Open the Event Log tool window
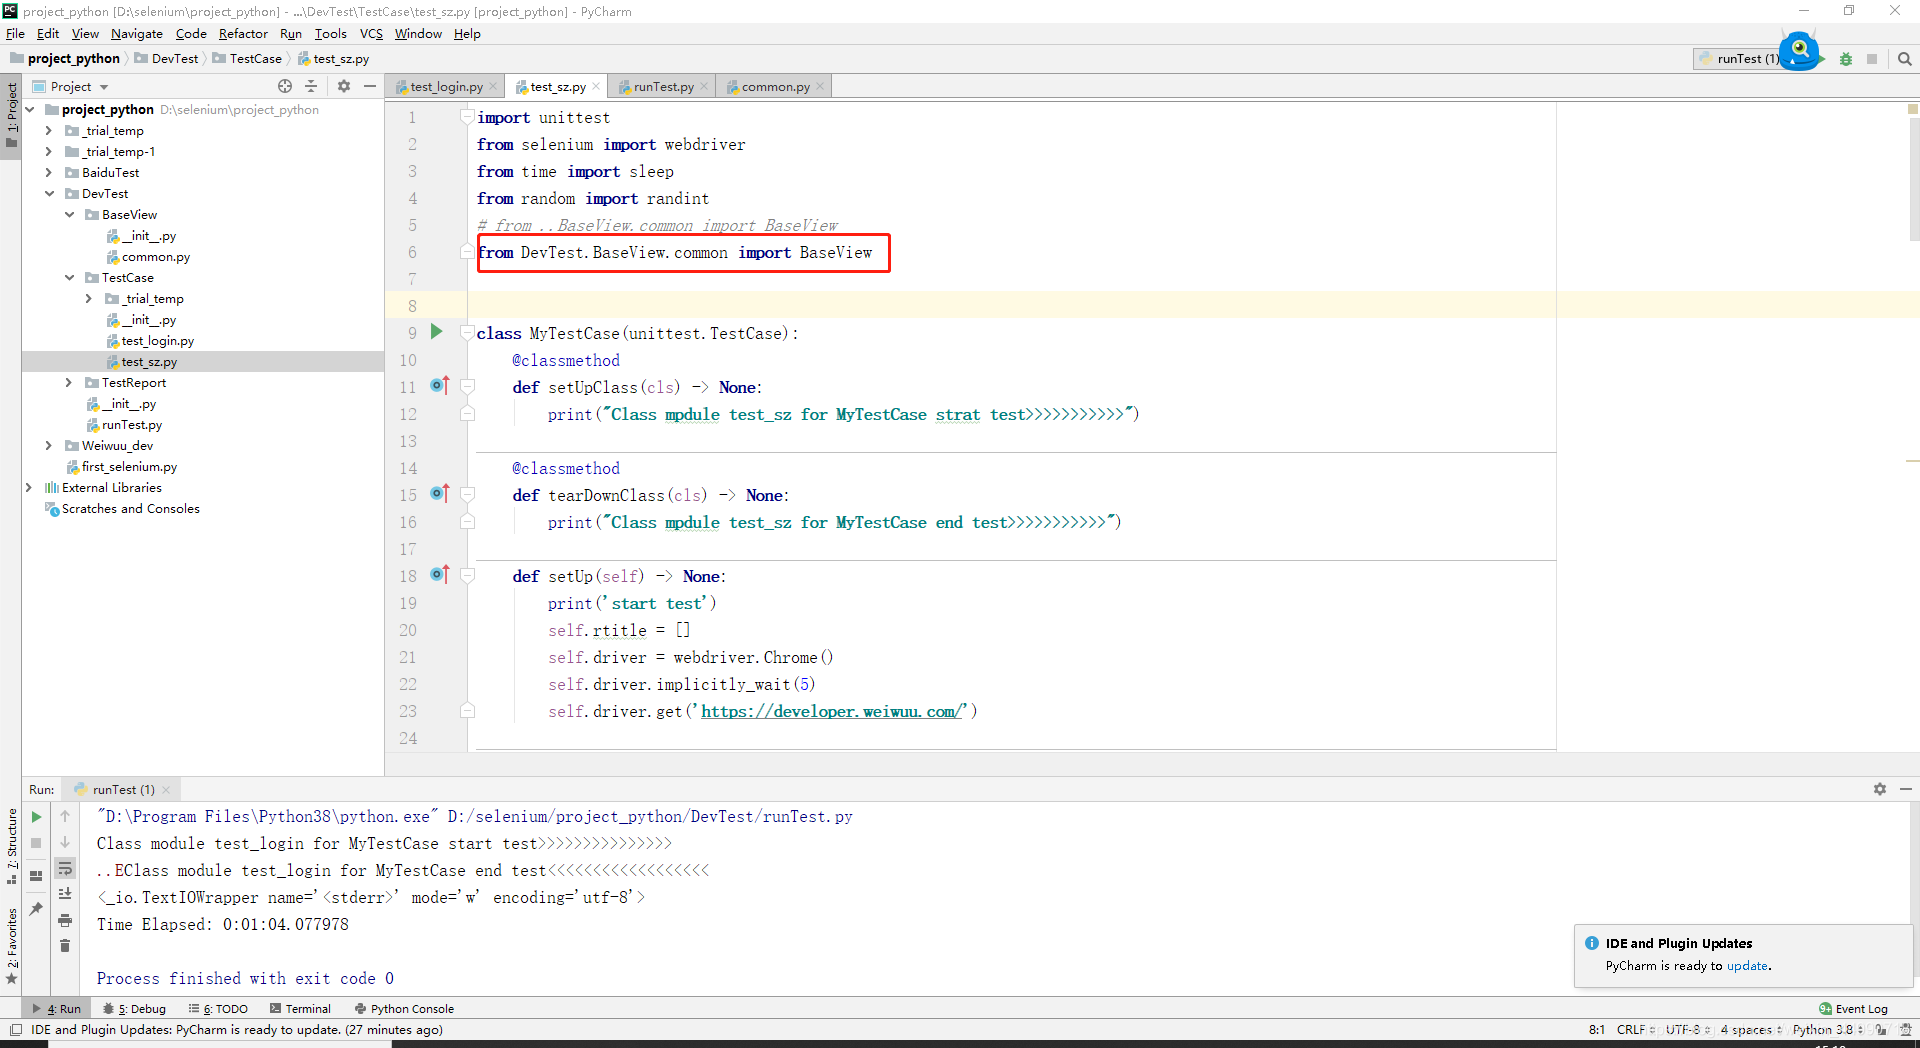 click(1853, 1009)
